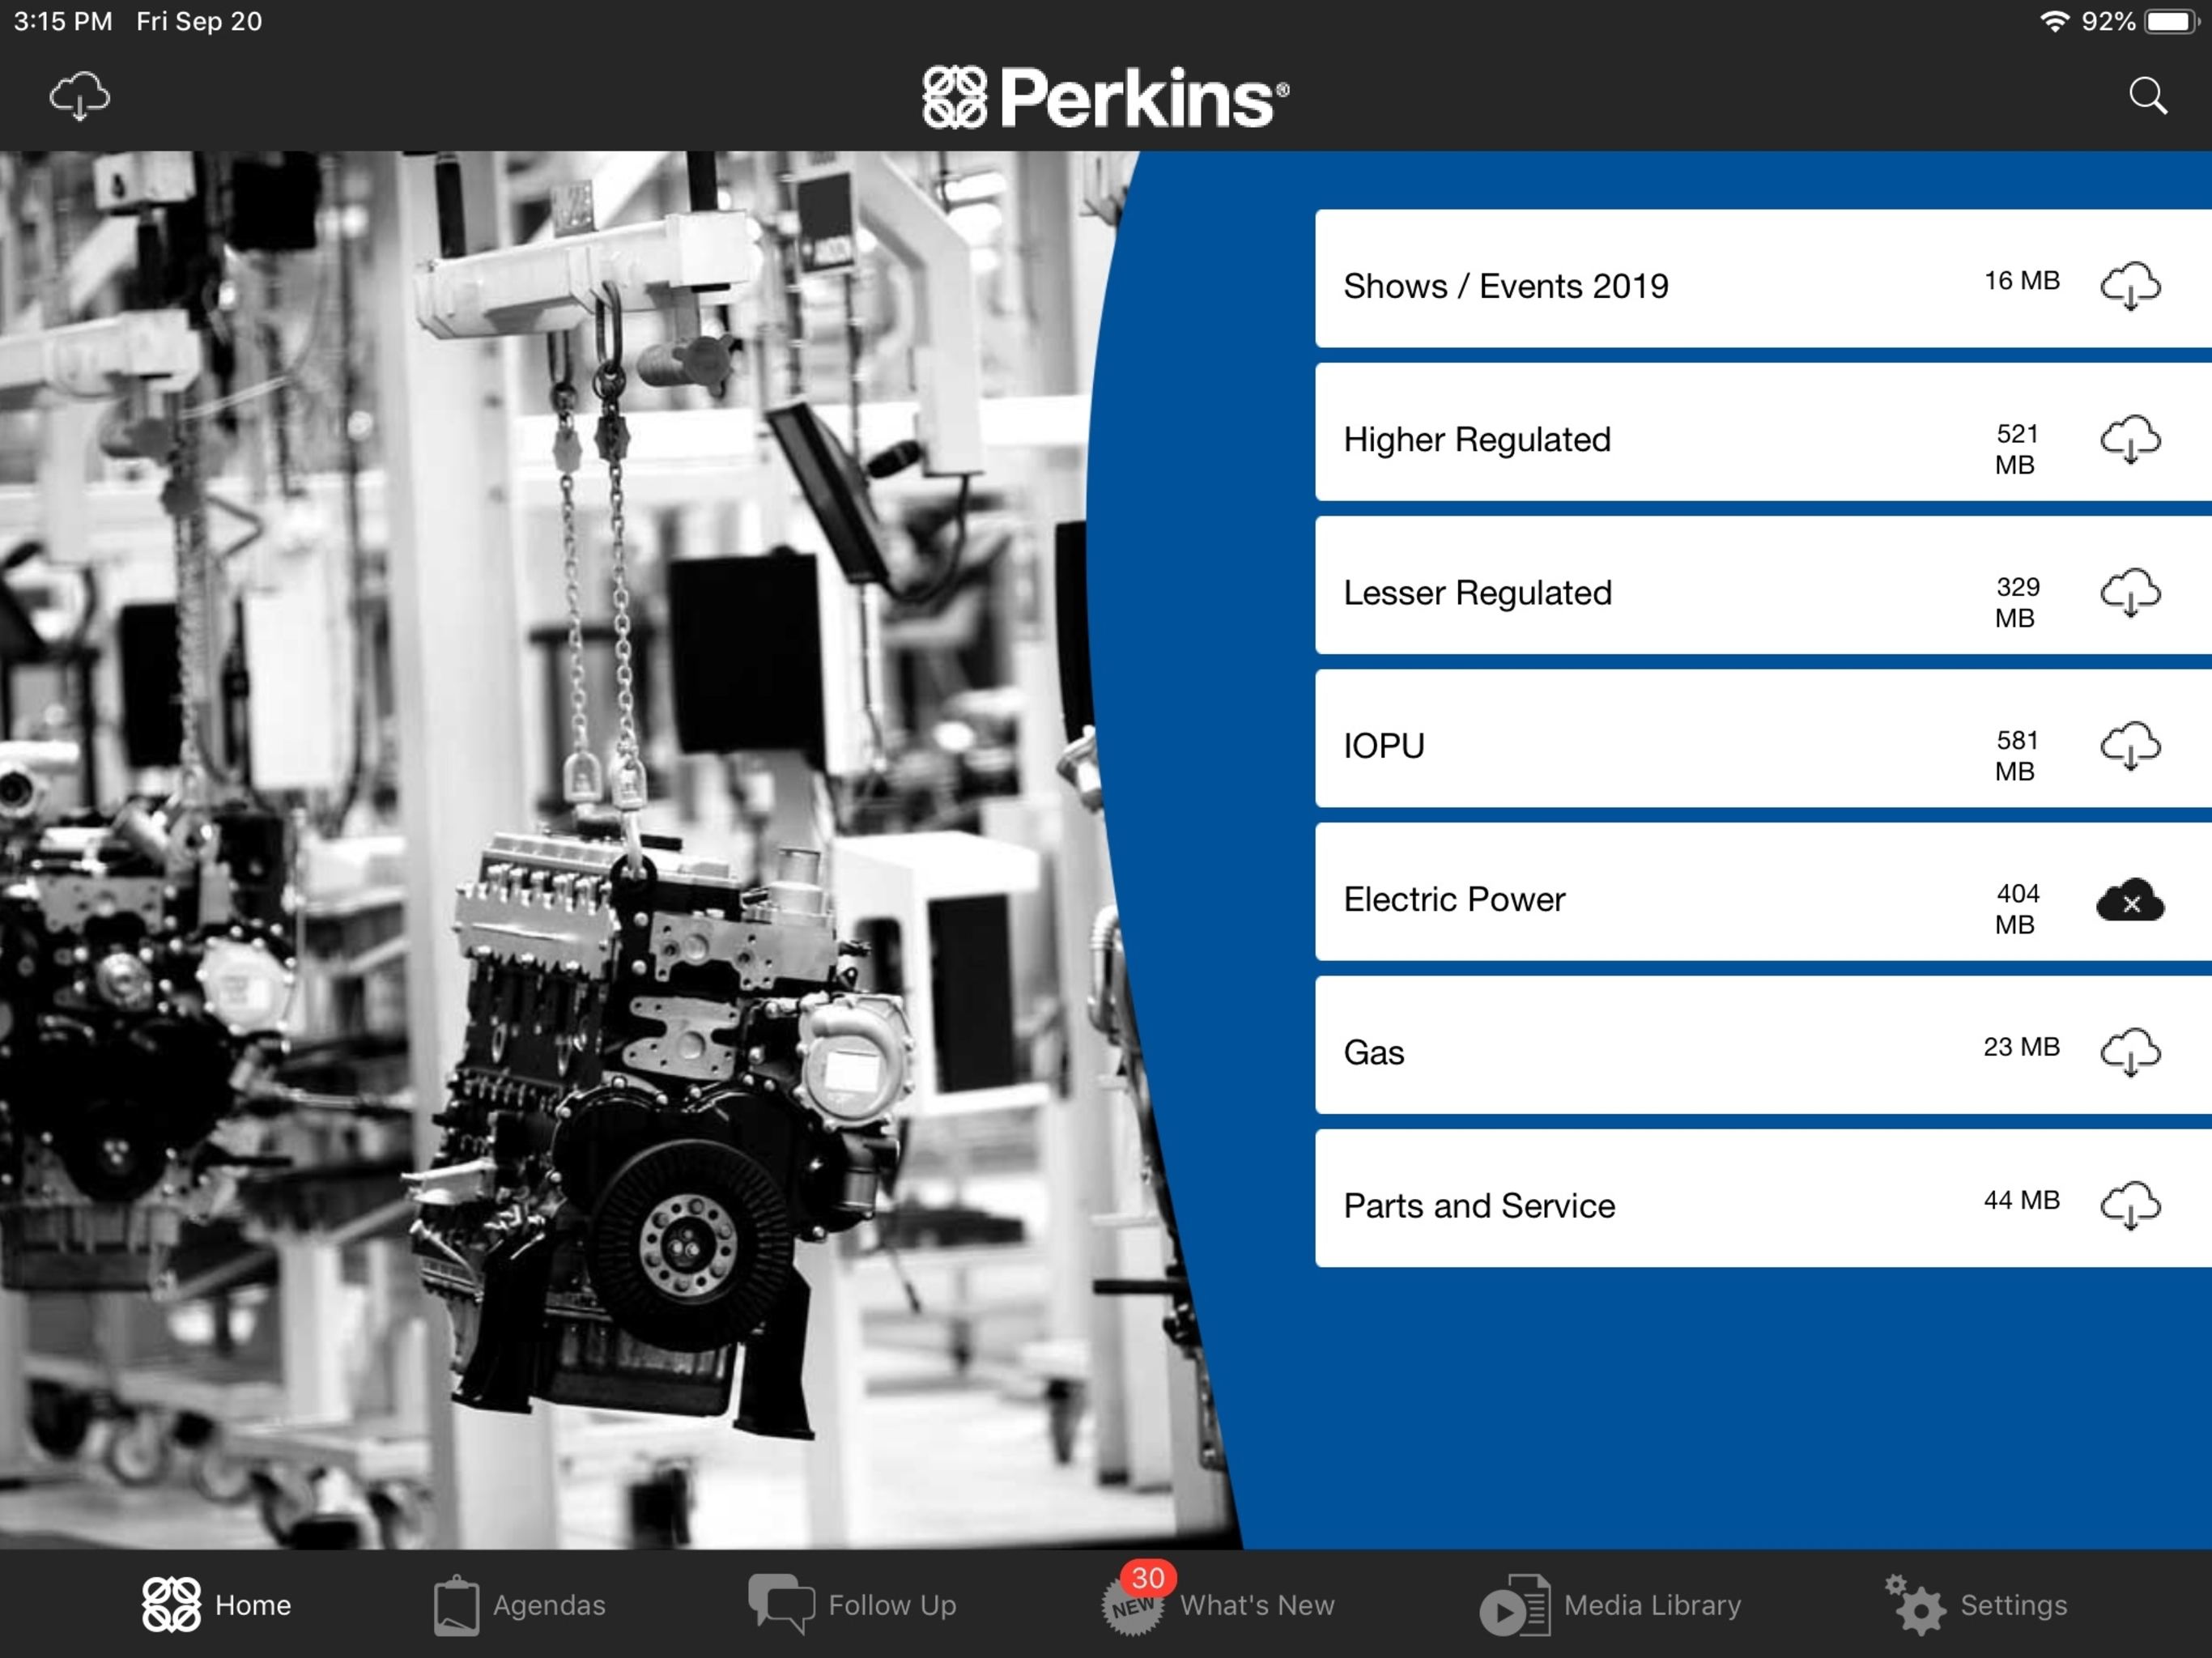Download Lesser Regulated content cloud icon

(2130, 592)
